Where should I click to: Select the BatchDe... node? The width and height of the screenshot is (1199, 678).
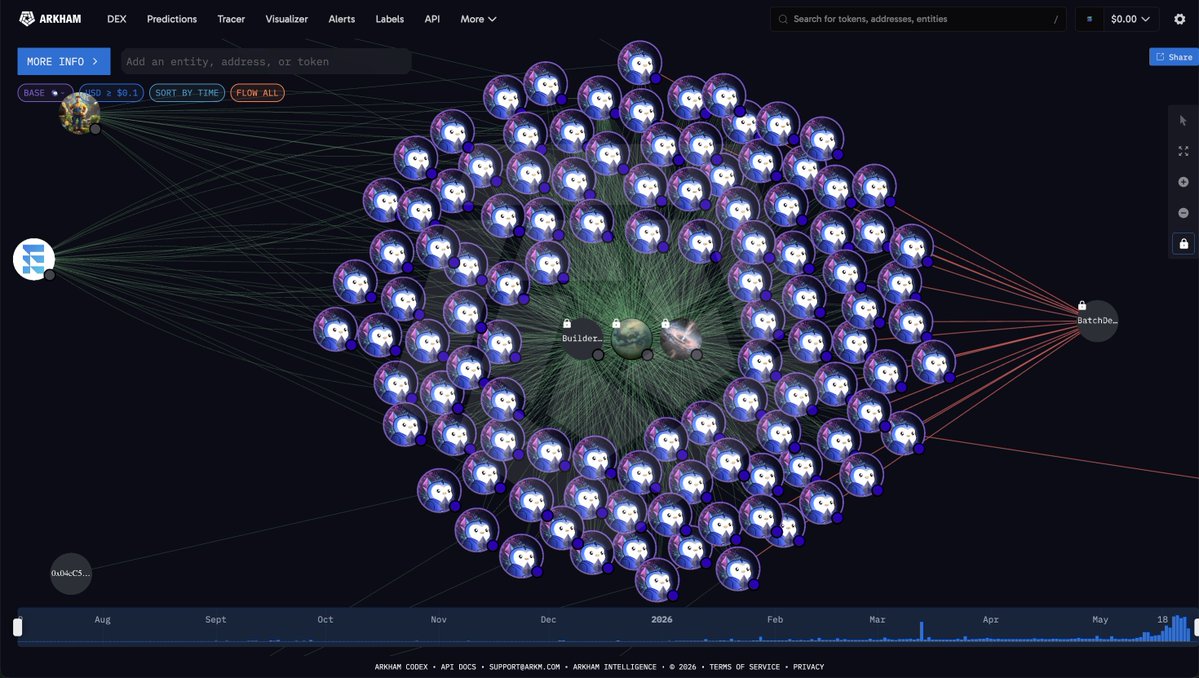pos(1097,321)
